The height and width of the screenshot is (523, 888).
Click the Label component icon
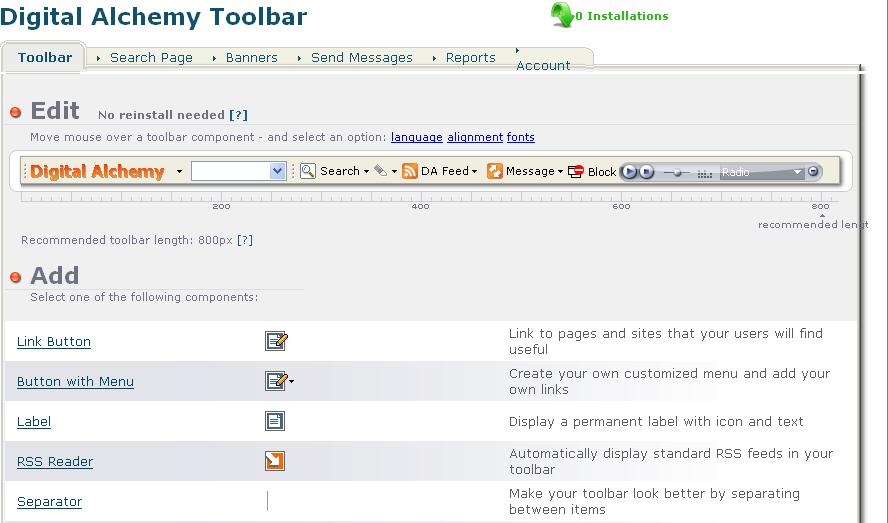tap(275, 422)
